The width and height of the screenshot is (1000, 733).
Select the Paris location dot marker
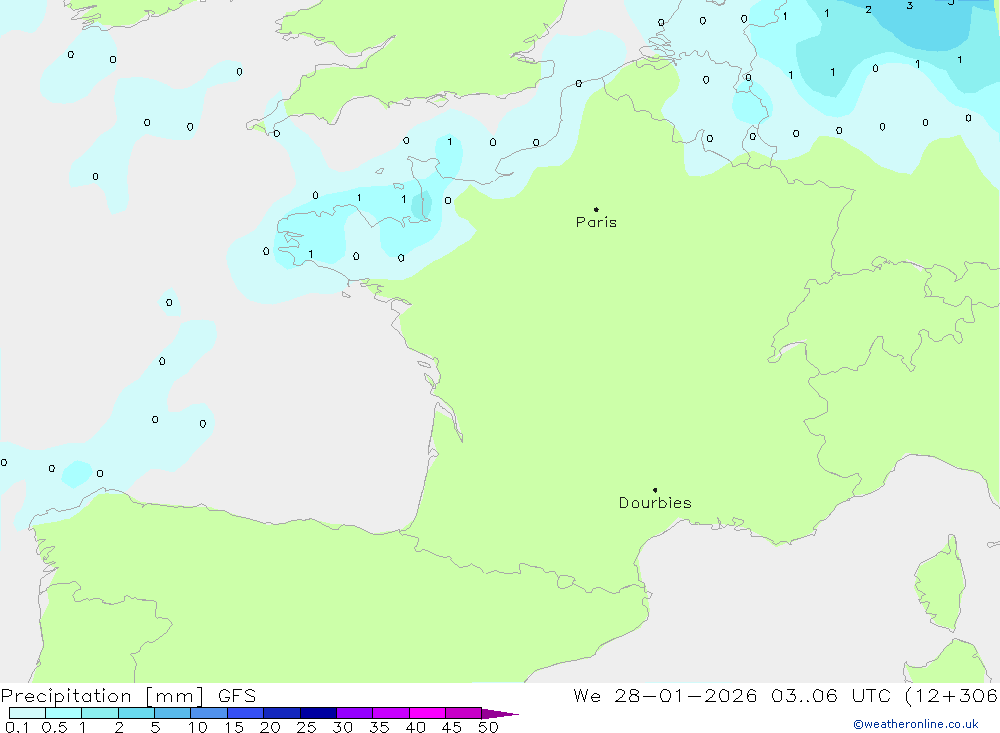click(596, 209)
